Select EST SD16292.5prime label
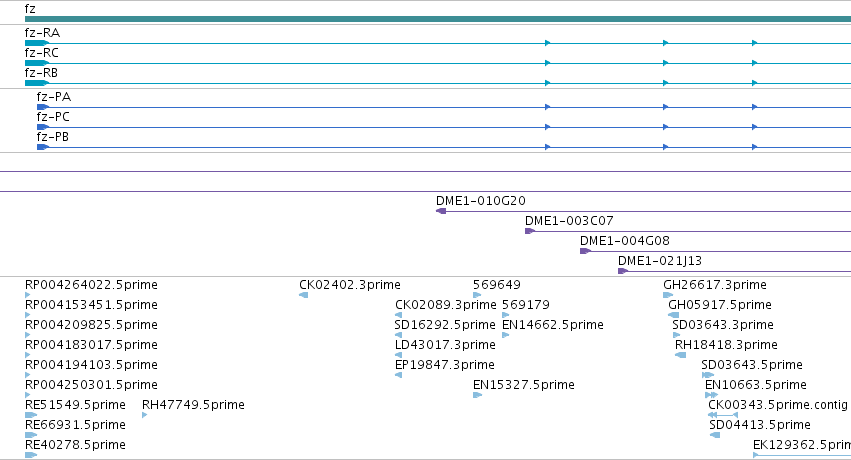This screenshot has height=460, width=851. coord(445,325)
